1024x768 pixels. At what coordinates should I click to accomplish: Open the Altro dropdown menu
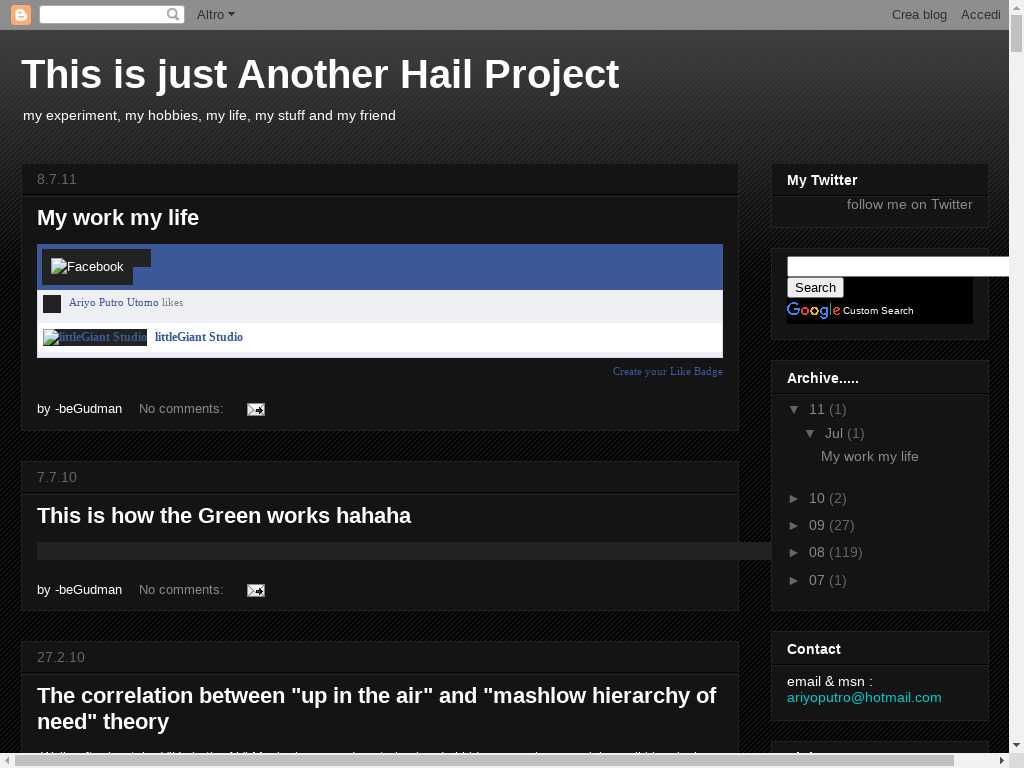click(215, 15)
